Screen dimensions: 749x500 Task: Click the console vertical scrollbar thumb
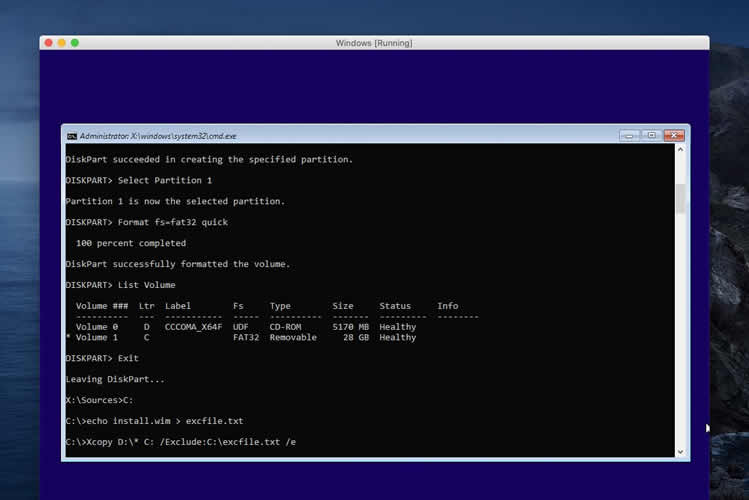pyautogui.click(x=680, y=198)
